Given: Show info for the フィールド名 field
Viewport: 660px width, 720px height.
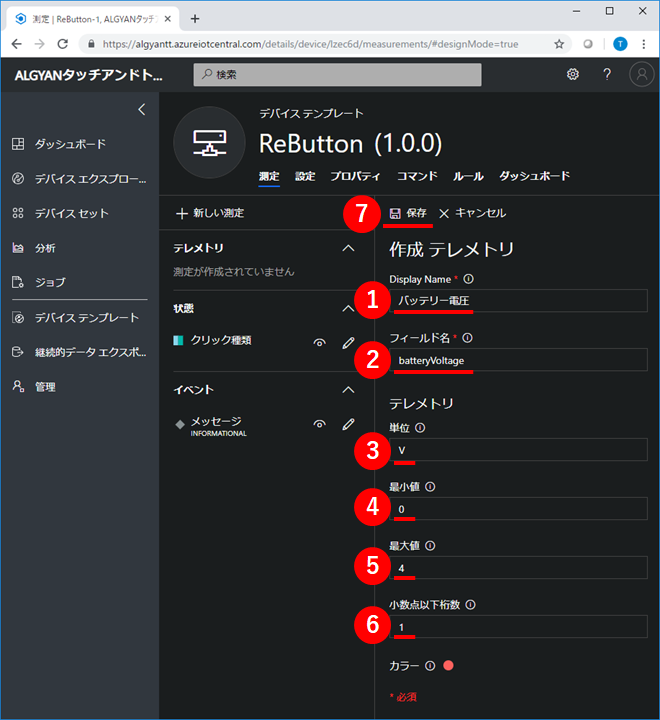Looking at the screenshot, I should (467, 338).
